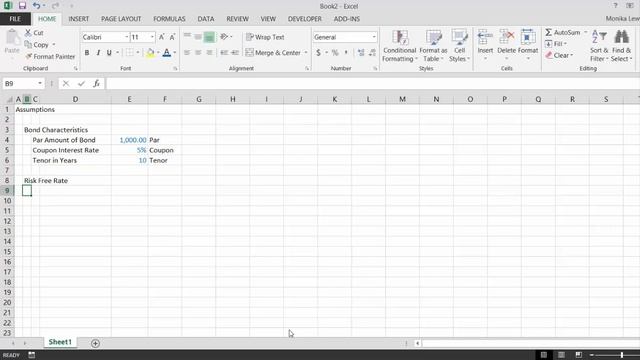Open Find & Select binoculars menu
The height and width of the screenshot is (360, 640).
click(621, 46)
